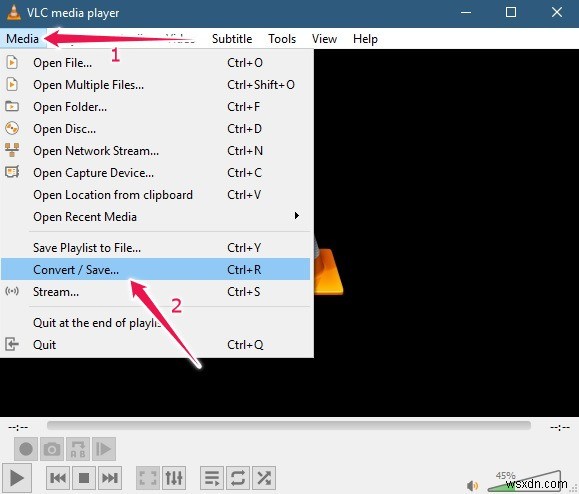Close the VLC window

[x=557, y=13]
